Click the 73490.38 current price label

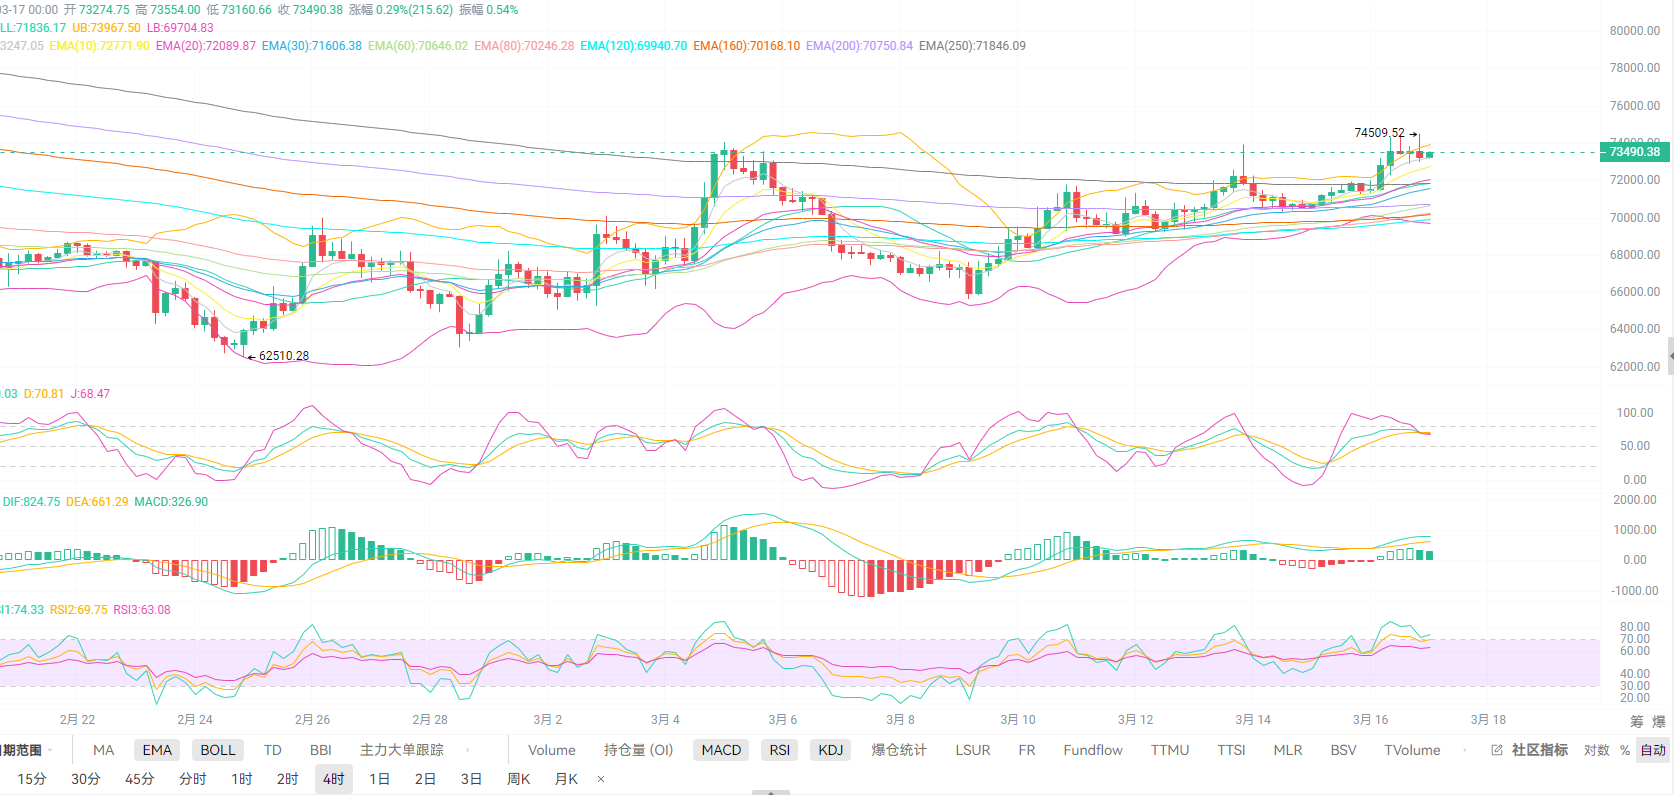pos(1634,152)
